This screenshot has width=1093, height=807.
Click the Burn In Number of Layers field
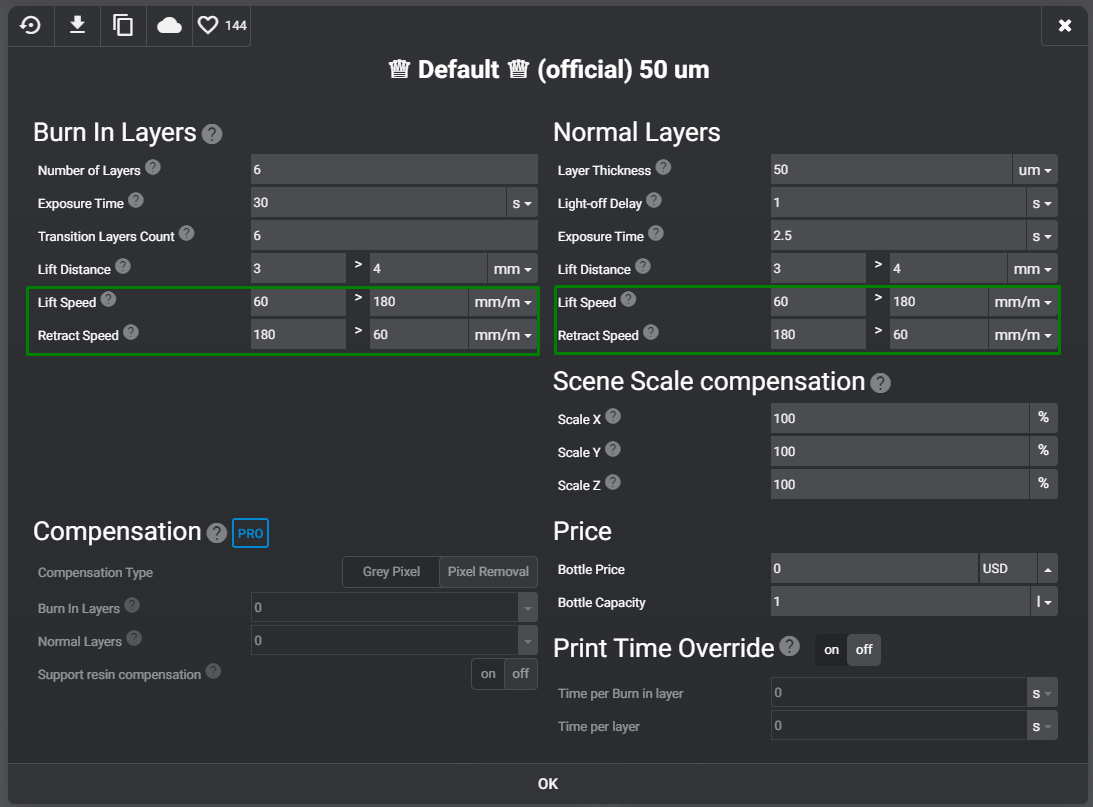[394, 170]
